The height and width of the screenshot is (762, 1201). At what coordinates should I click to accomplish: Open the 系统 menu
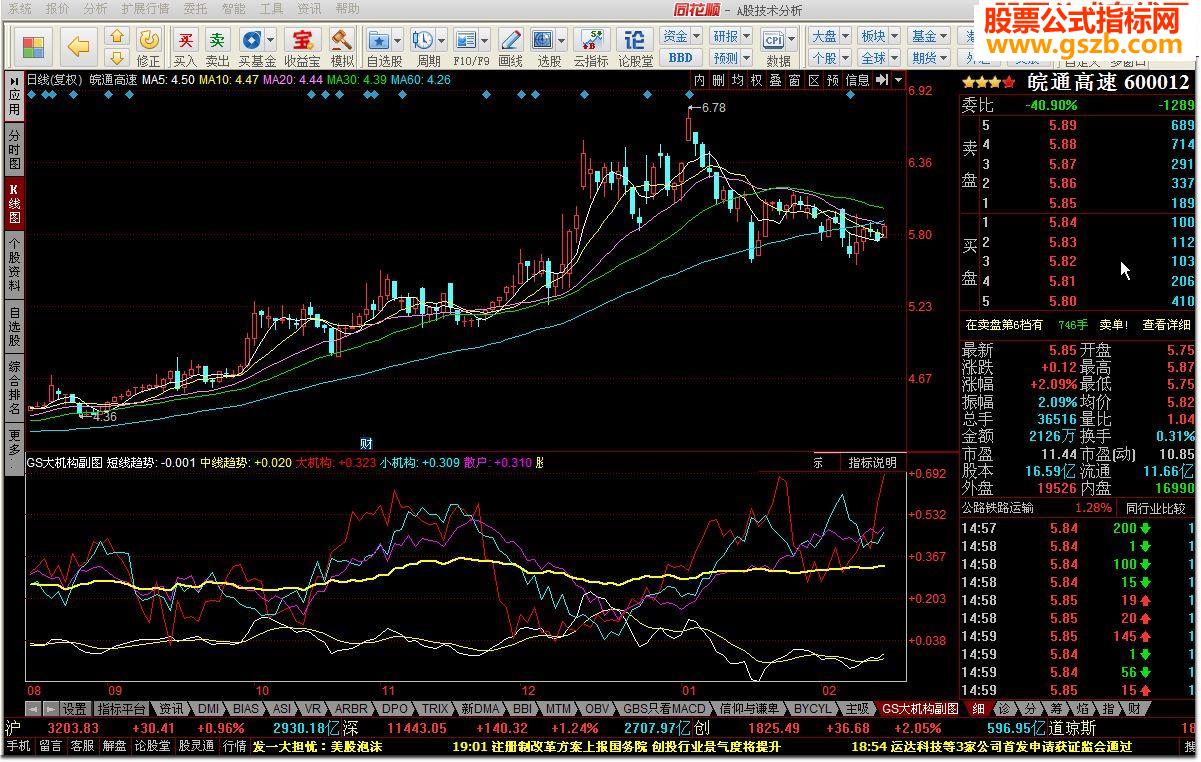pos(20,9)
